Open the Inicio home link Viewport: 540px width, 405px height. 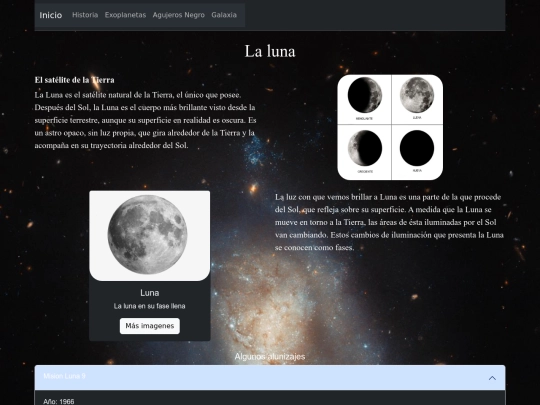[x=51, y=15]
